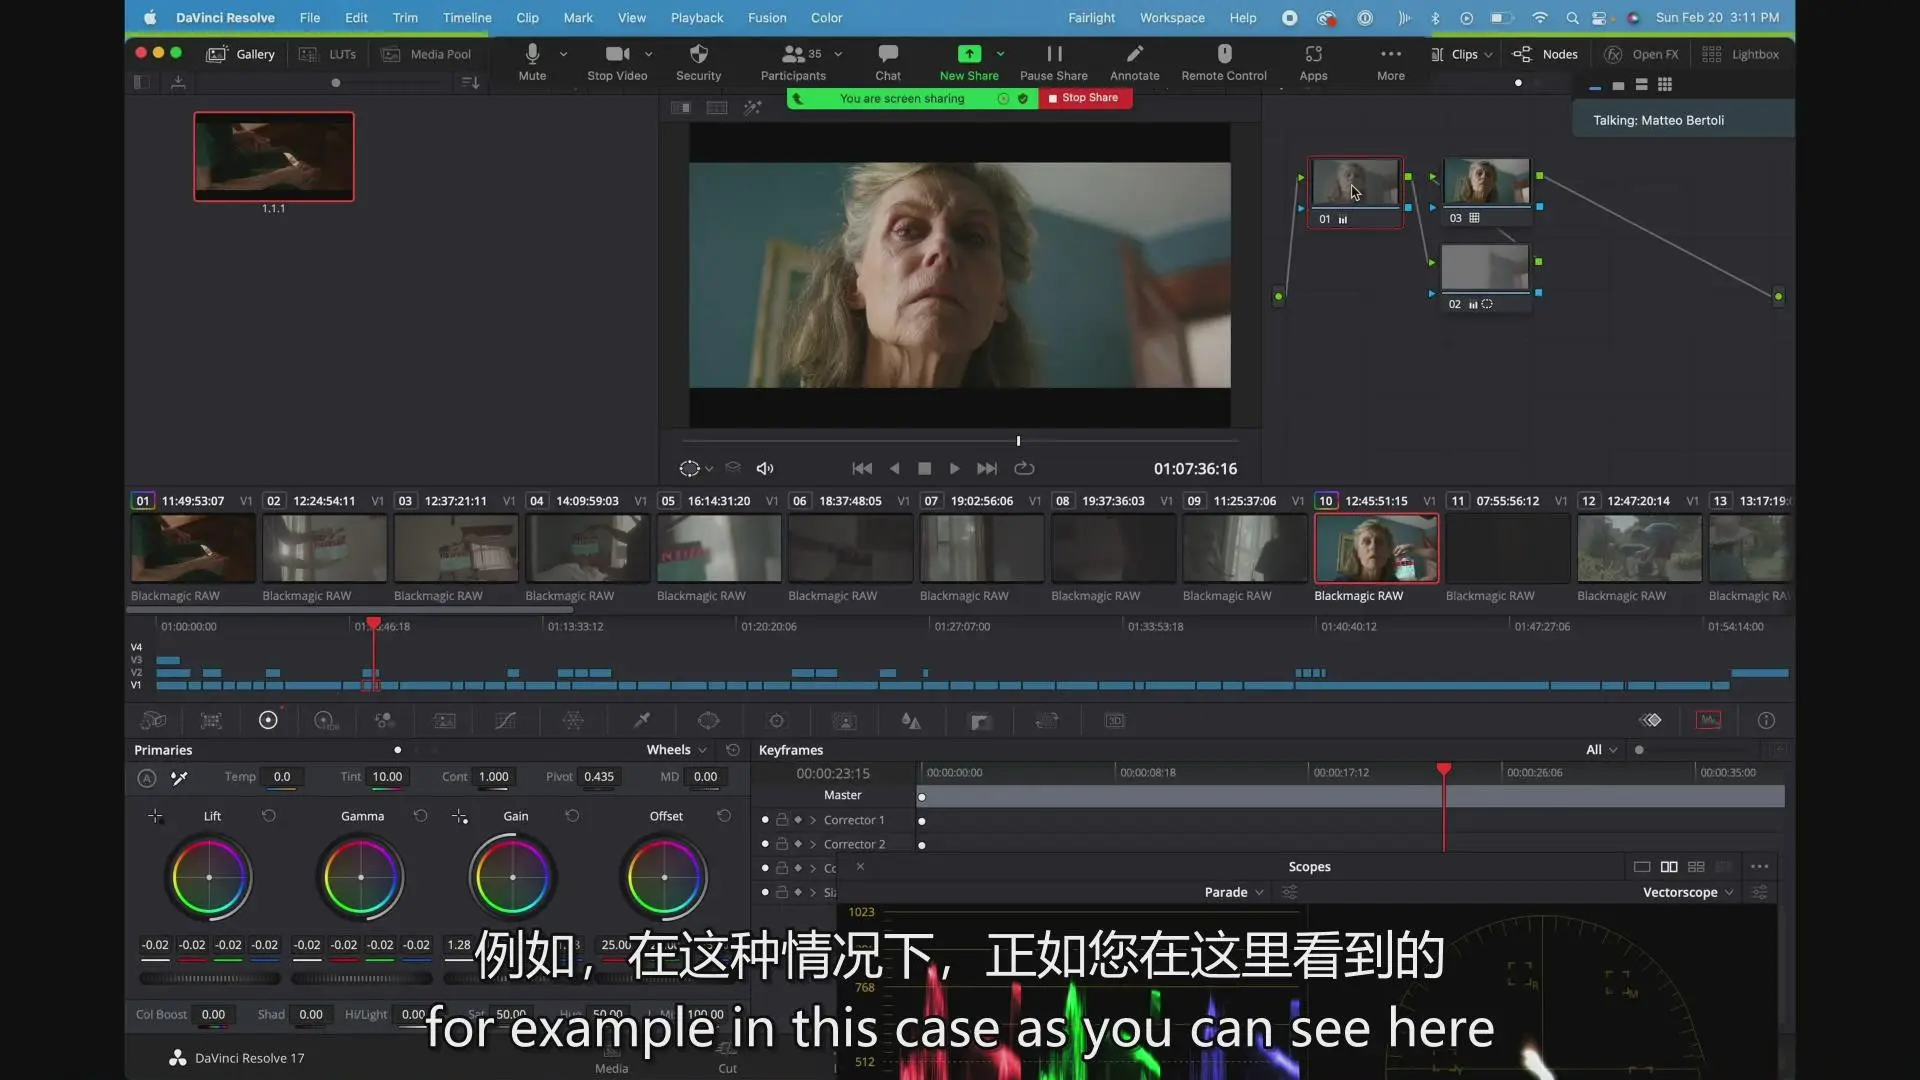Open the Motion Effects palette
Screen dimensions: 1920x1080
(444, 720)
